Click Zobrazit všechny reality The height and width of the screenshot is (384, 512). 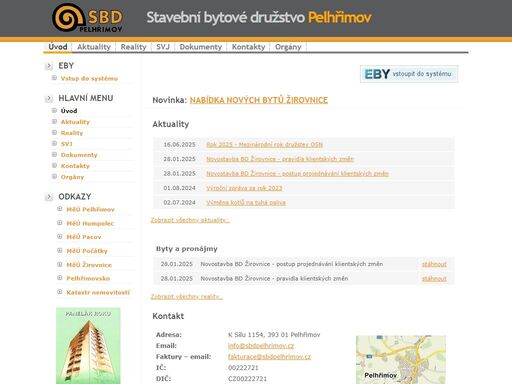187,297
